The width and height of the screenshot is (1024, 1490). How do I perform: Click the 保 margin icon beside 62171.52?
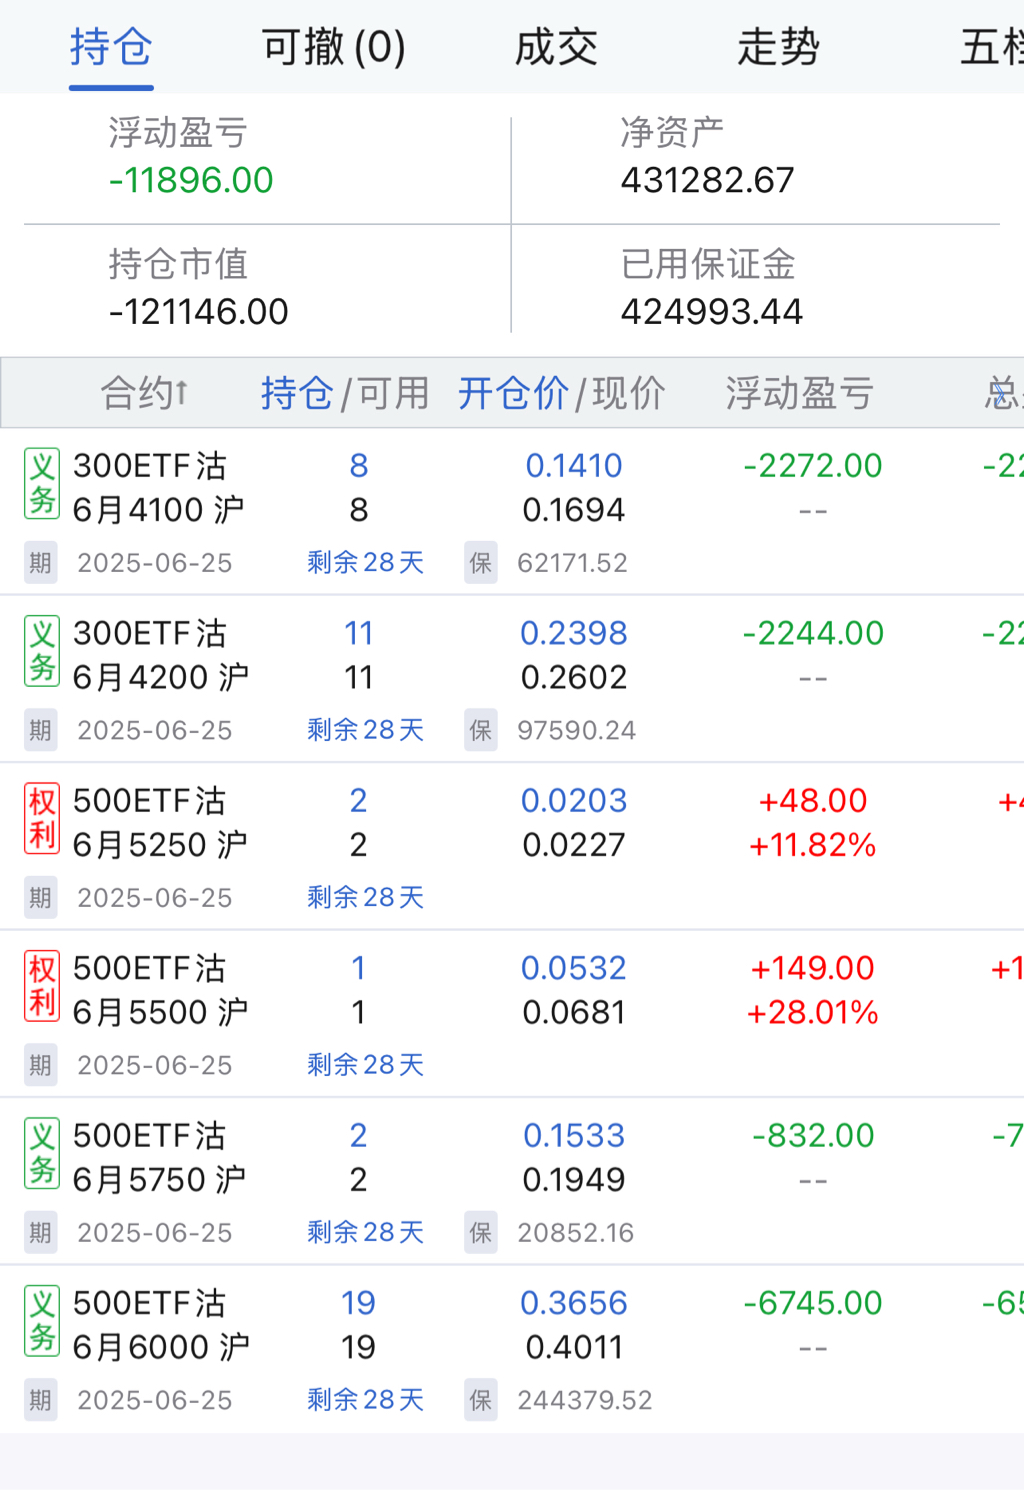[481, 563]
